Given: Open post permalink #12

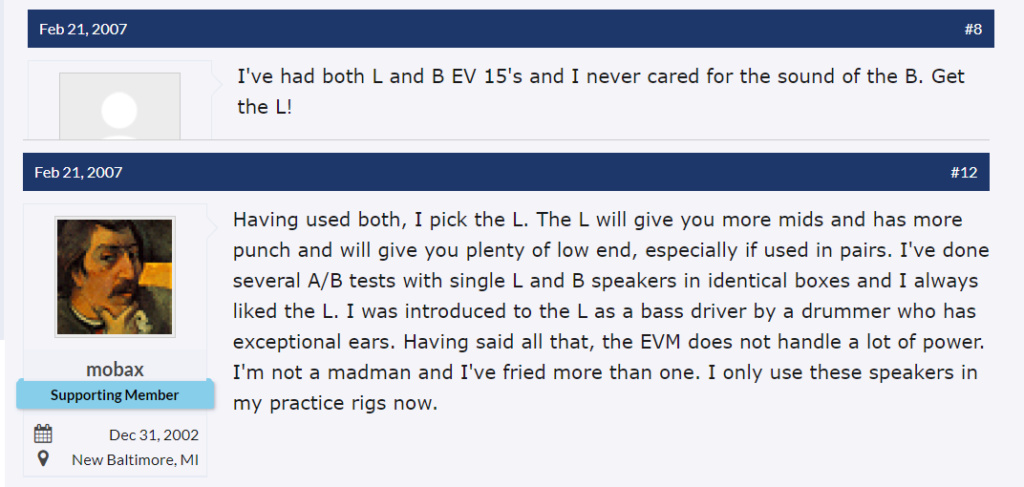Looking at the screenshot, I should 964,172.
